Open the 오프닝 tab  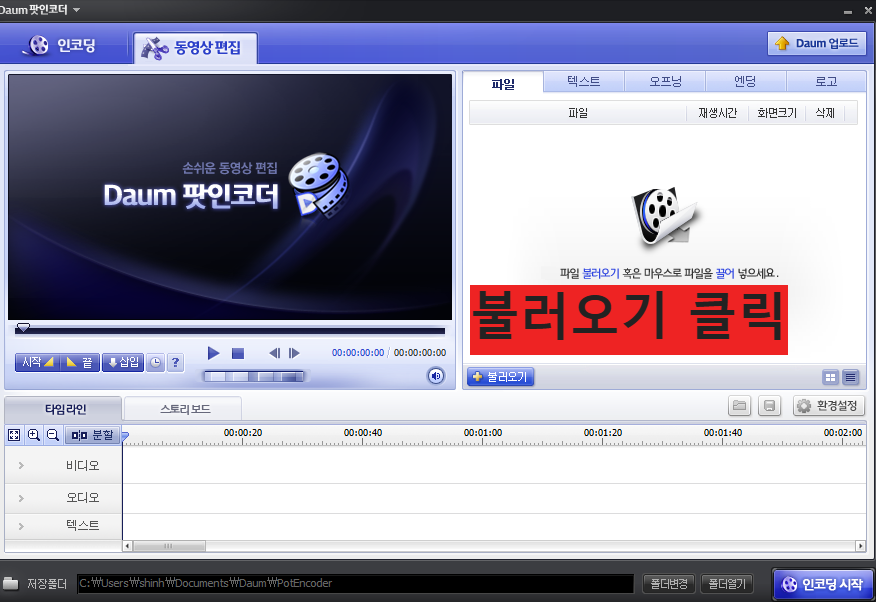click(x=665, y=82)
